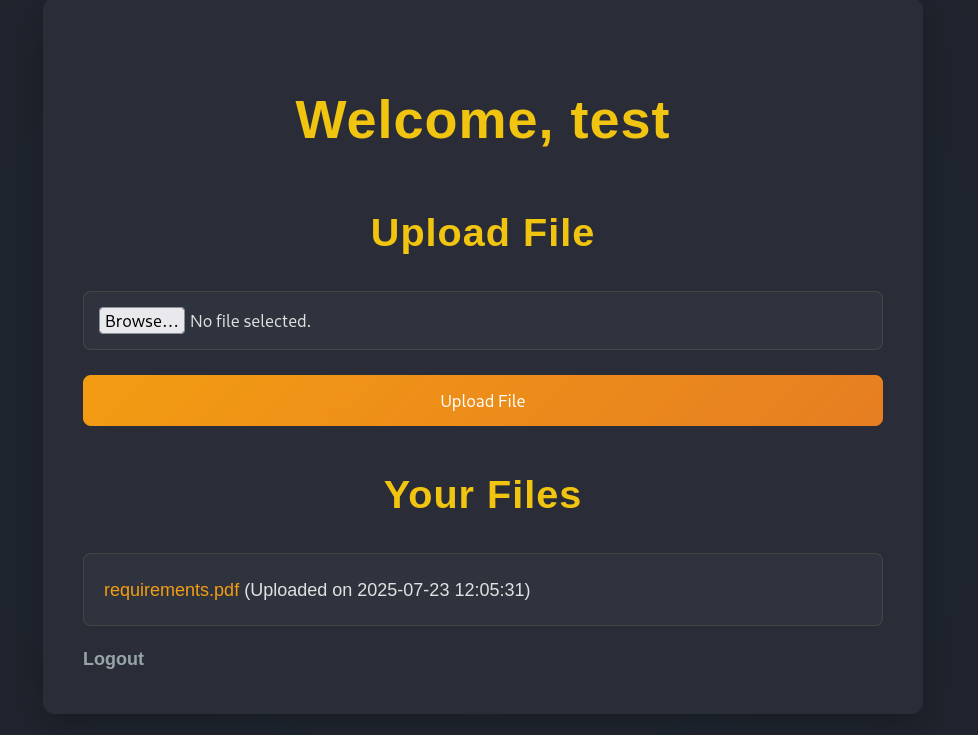Click the 'No file selected.' label
The image size is (978, 735).
click(x=250, y=321)
